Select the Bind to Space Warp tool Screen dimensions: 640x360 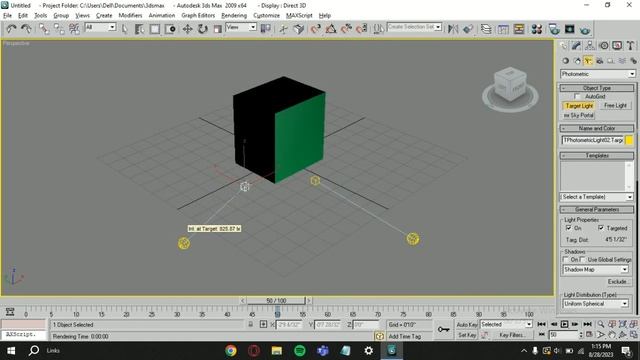(74, 29)
